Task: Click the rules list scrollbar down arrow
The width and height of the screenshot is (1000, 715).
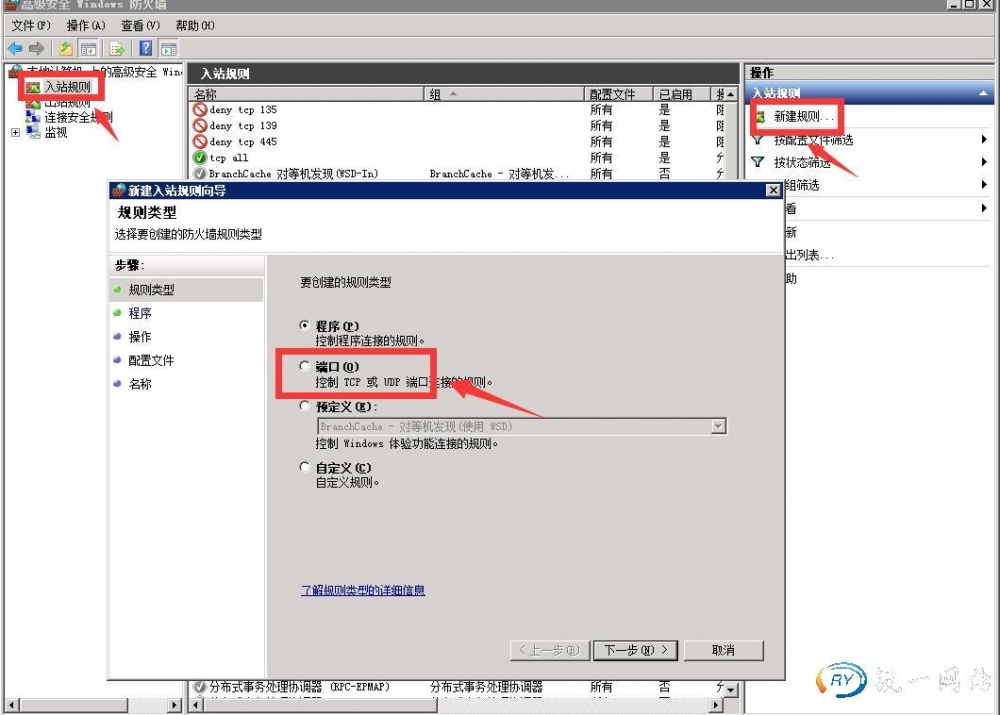Action: pos(731,690)
